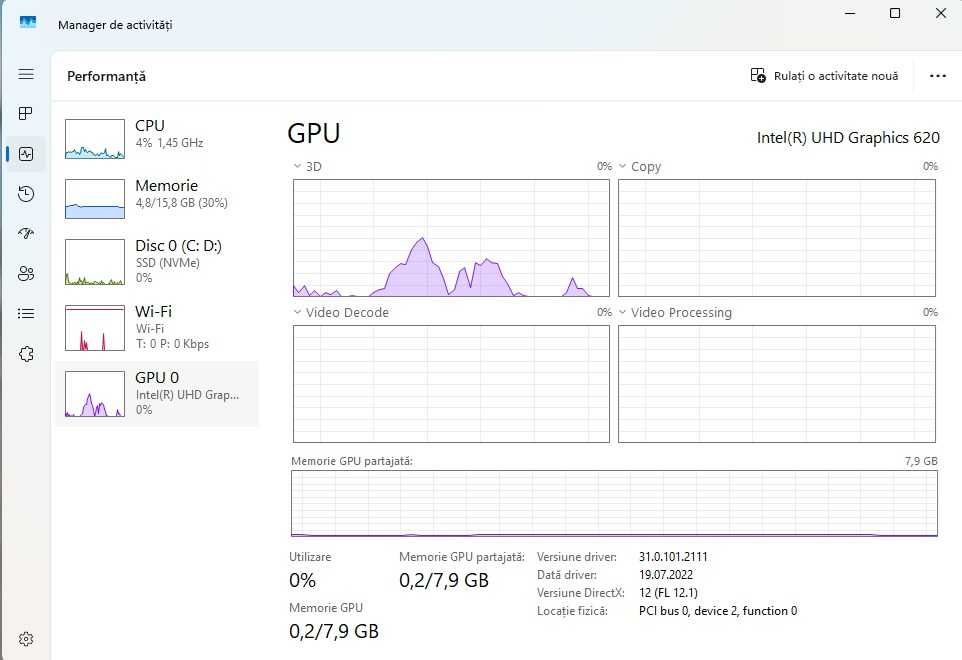962x660 pixels.
Task: Open Task Manager settings gear
Action: pyautogui.click(x=26, y=639)
